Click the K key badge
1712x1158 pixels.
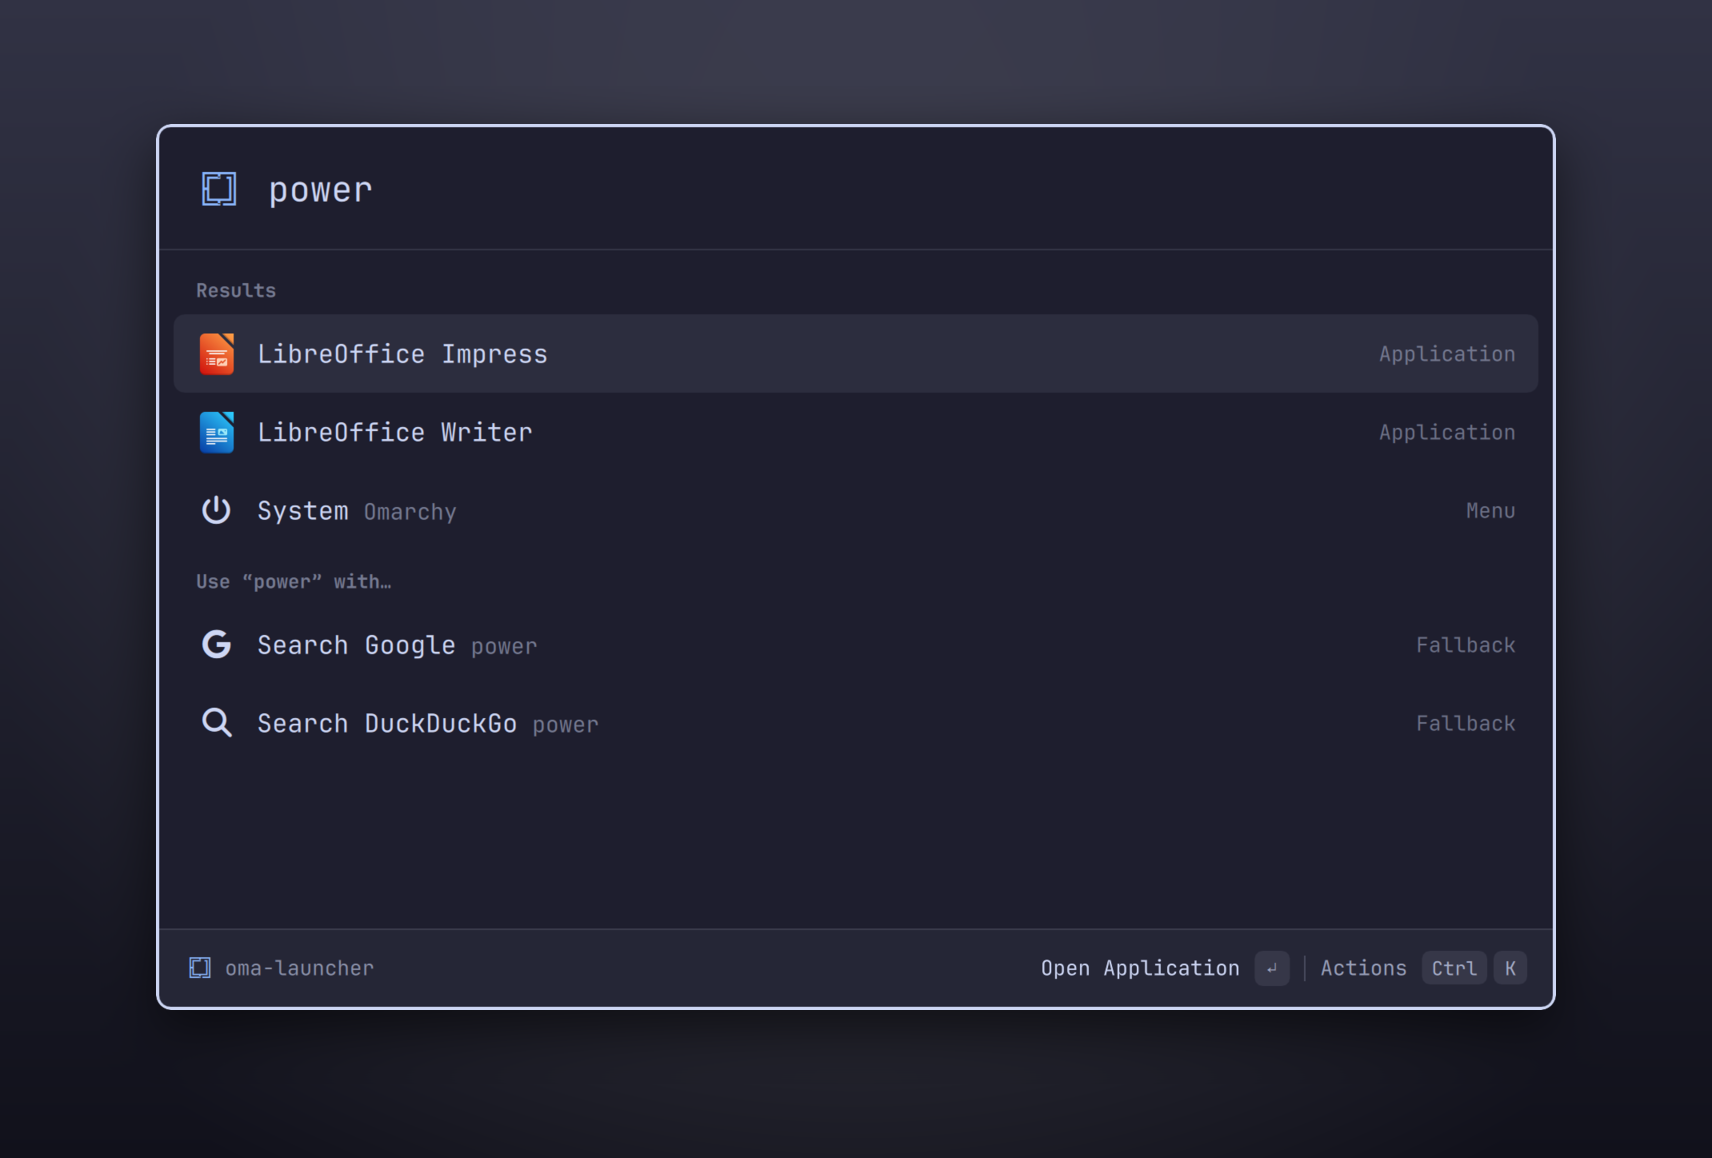[x=1510, y=968]
